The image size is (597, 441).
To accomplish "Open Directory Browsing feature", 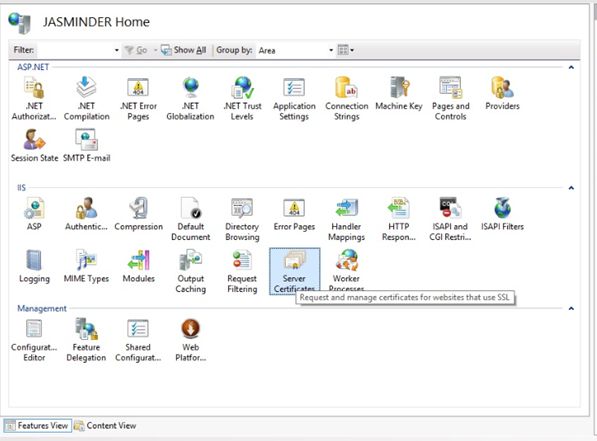I will tap(242, 219).
